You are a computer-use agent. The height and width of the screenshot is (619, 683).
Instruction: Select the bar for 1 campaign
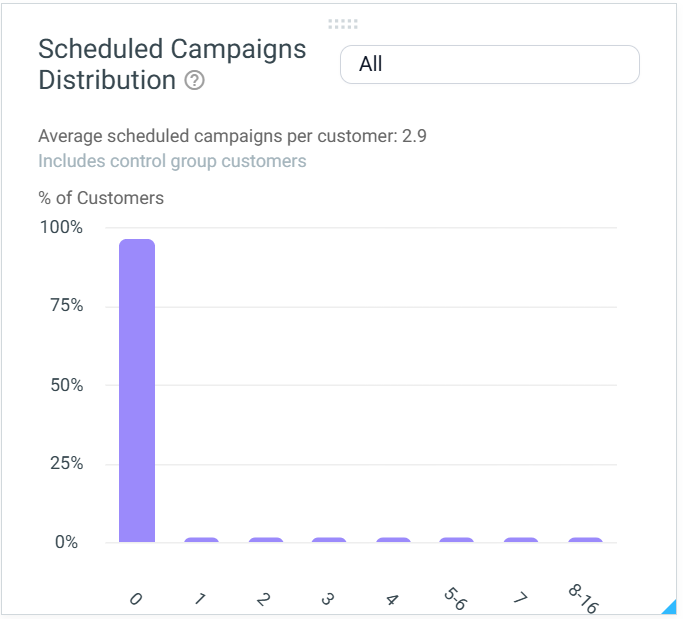click(x=201, y=540)
